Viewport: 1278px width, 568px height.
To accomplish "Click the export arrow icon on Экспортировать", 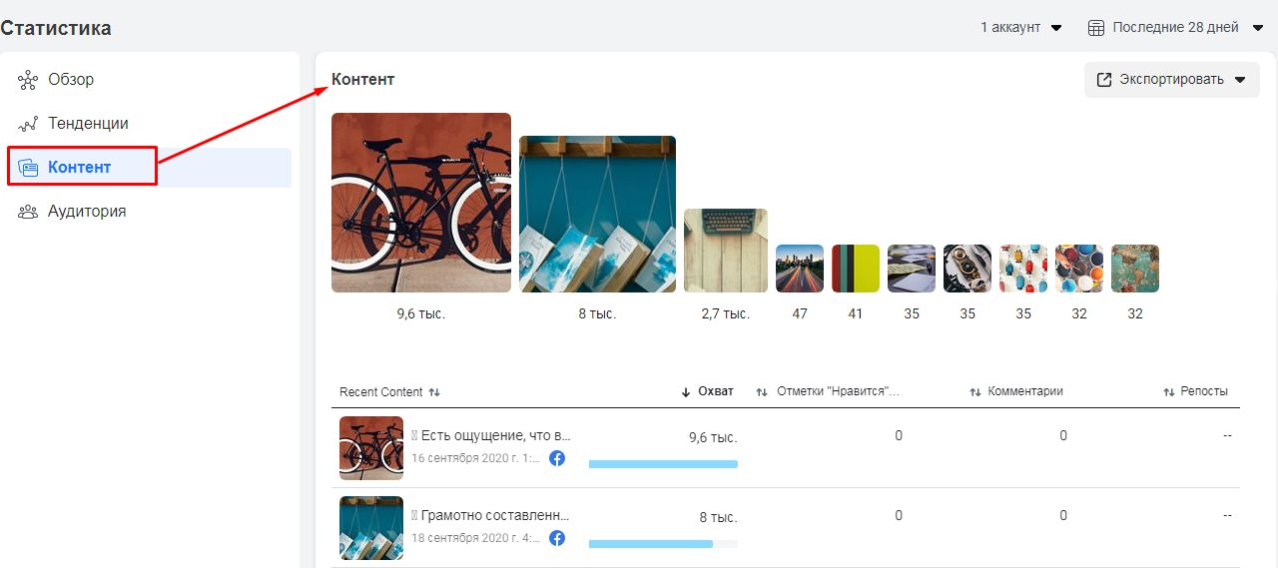I will coord(1104,80).
